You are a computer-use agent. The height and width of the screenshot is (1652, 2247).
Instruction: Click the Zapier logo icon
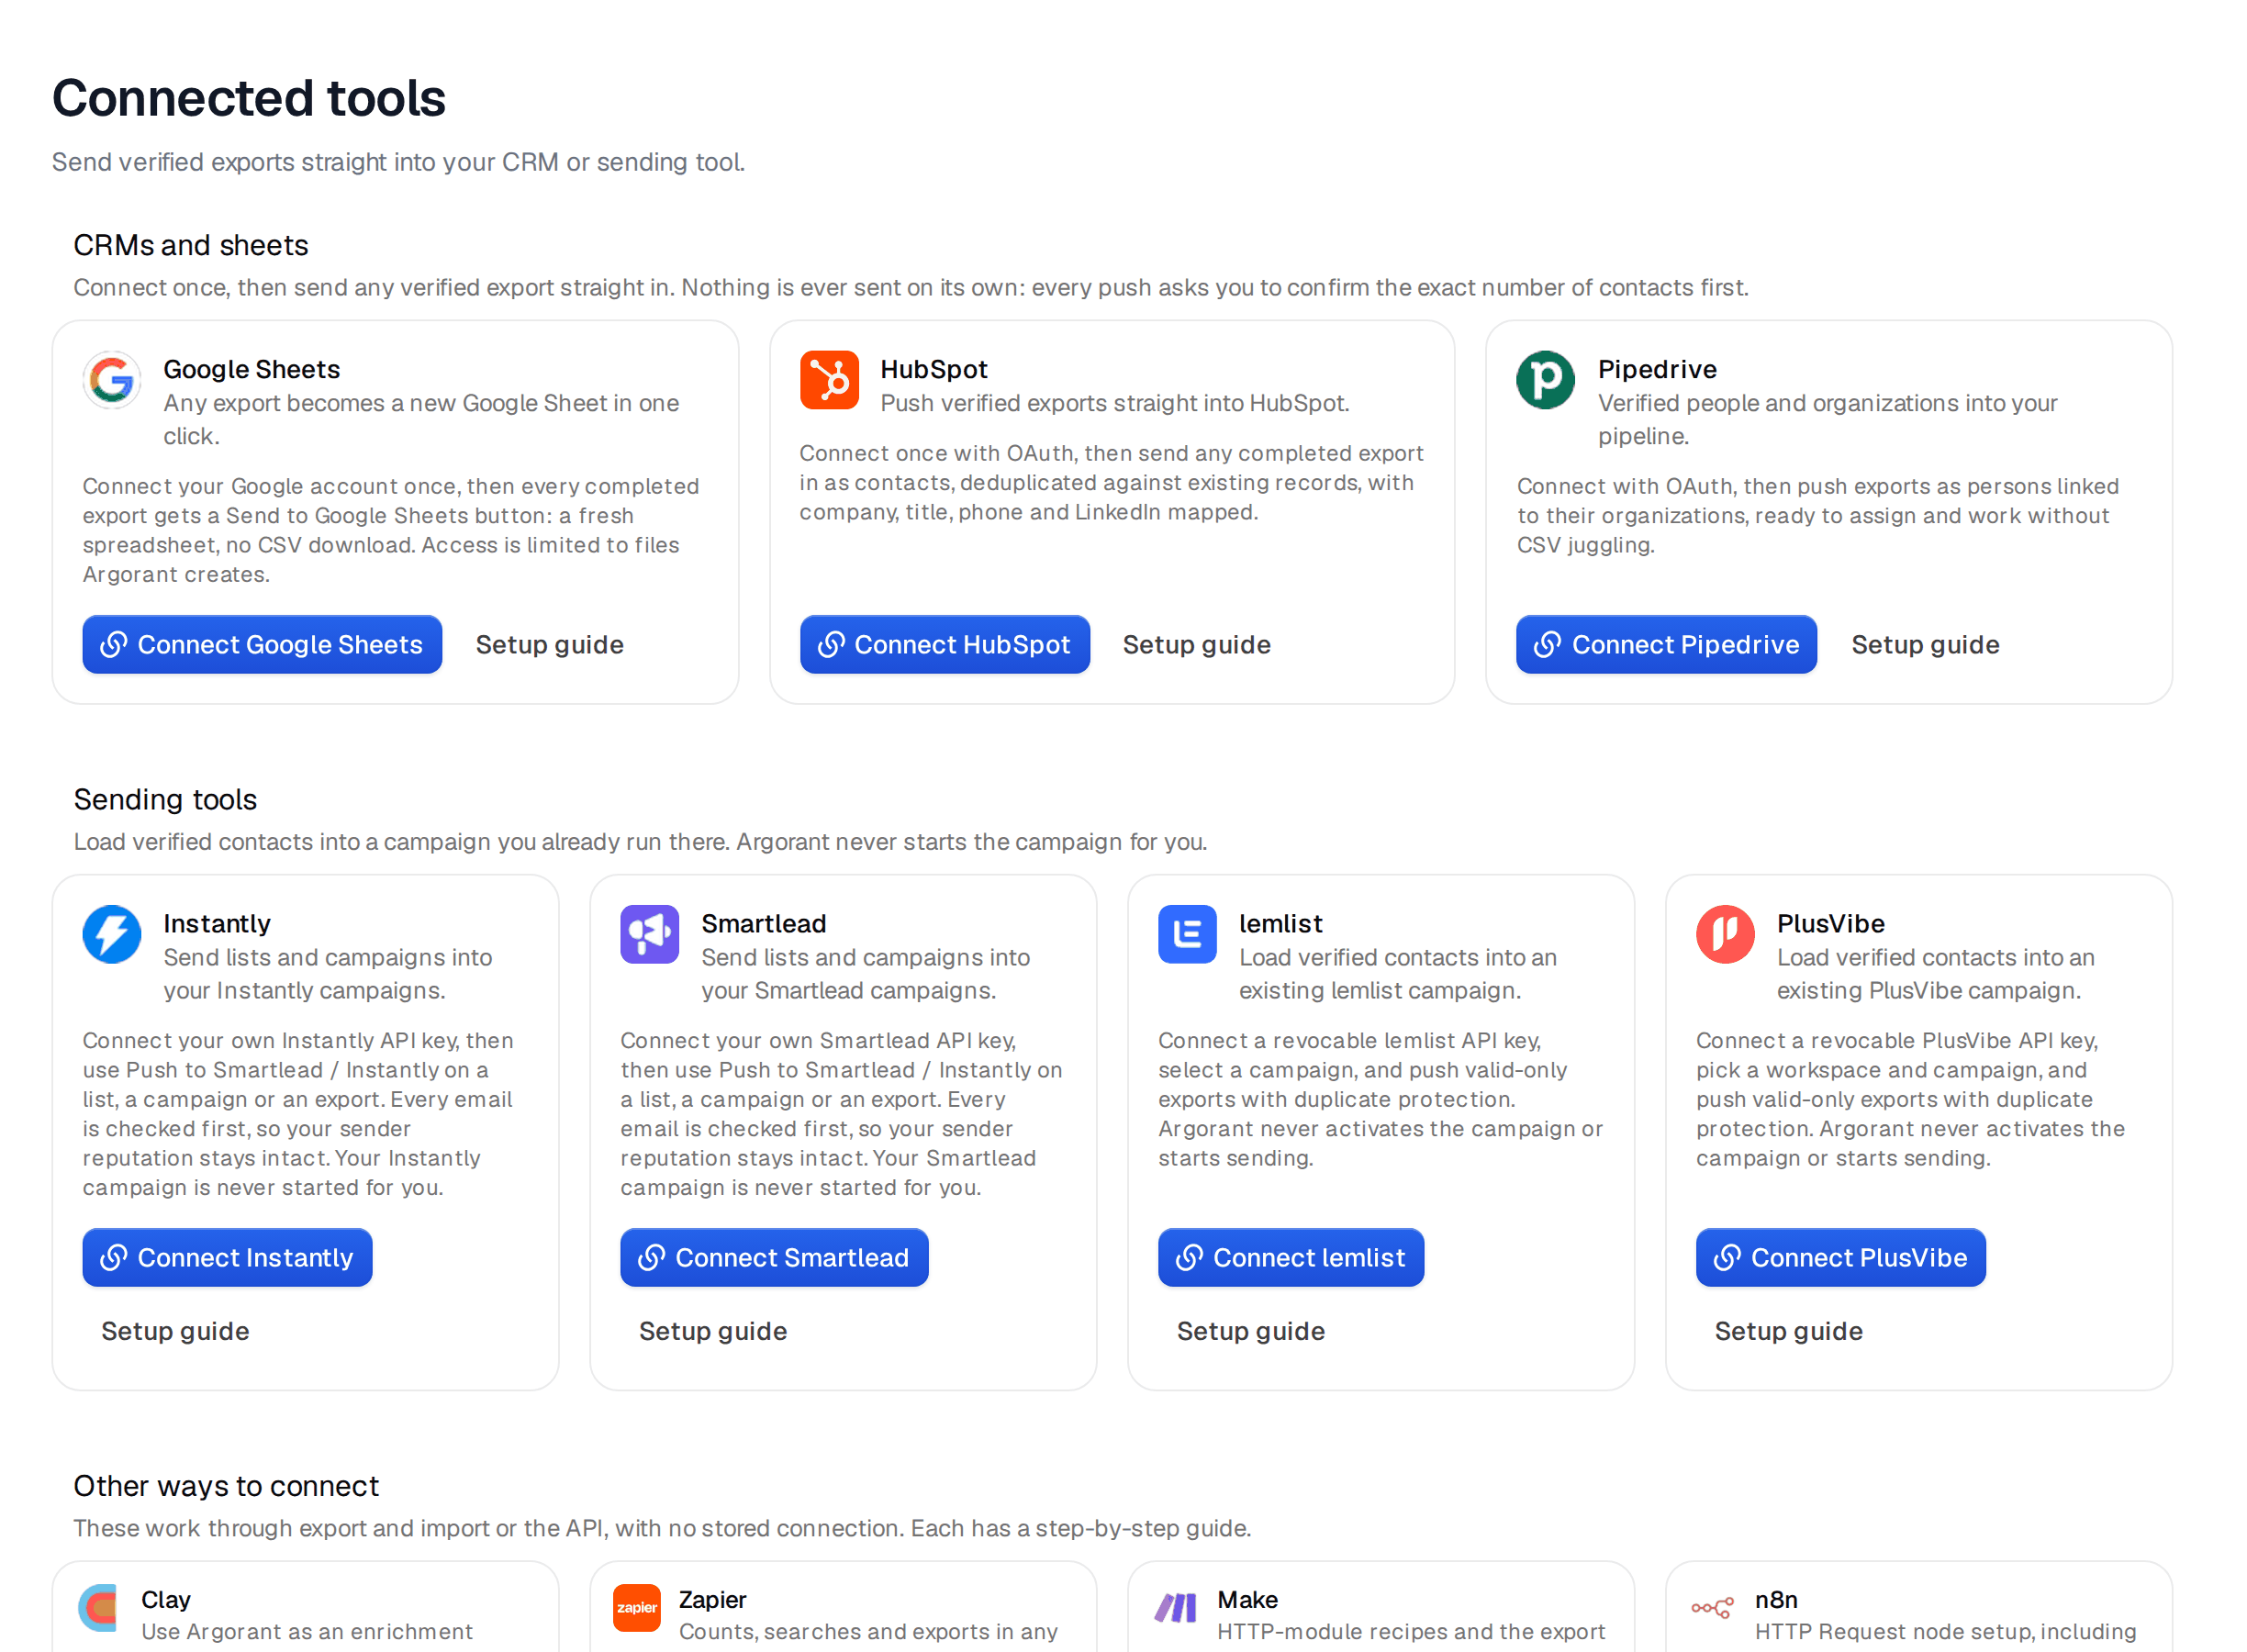[637, 1608]
